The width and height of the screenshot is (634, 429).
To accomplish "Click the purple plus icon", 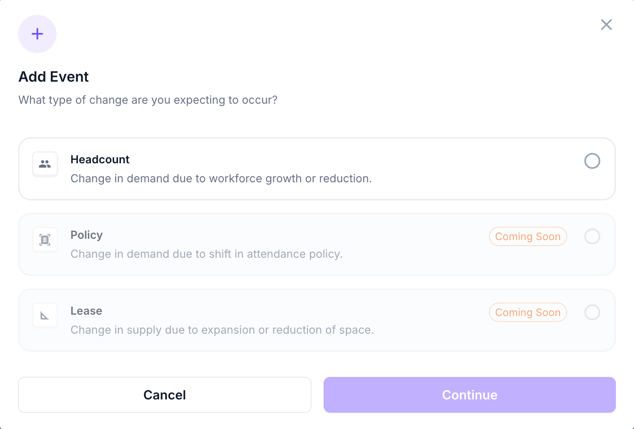I will [37, 34].
